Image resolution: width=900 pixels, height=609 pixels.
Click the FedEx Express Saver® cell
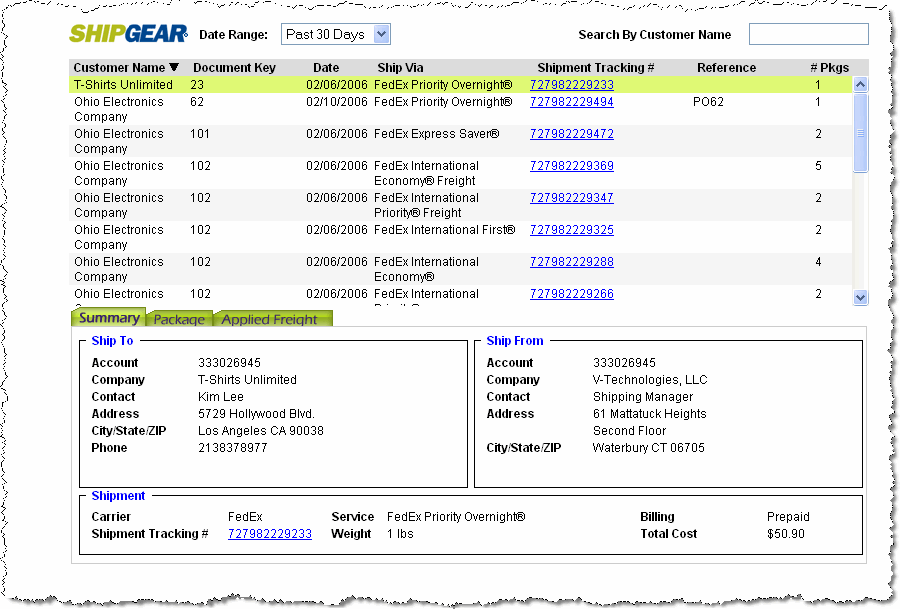pos(436,134)
